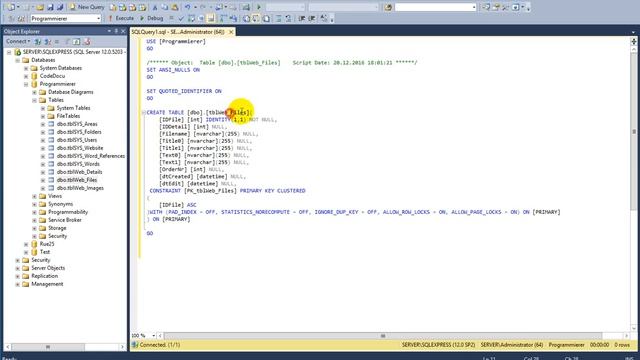Select the dbo.tblSYS_Folders table
This screenshot has width=640, height=360.
coord(79,132)
